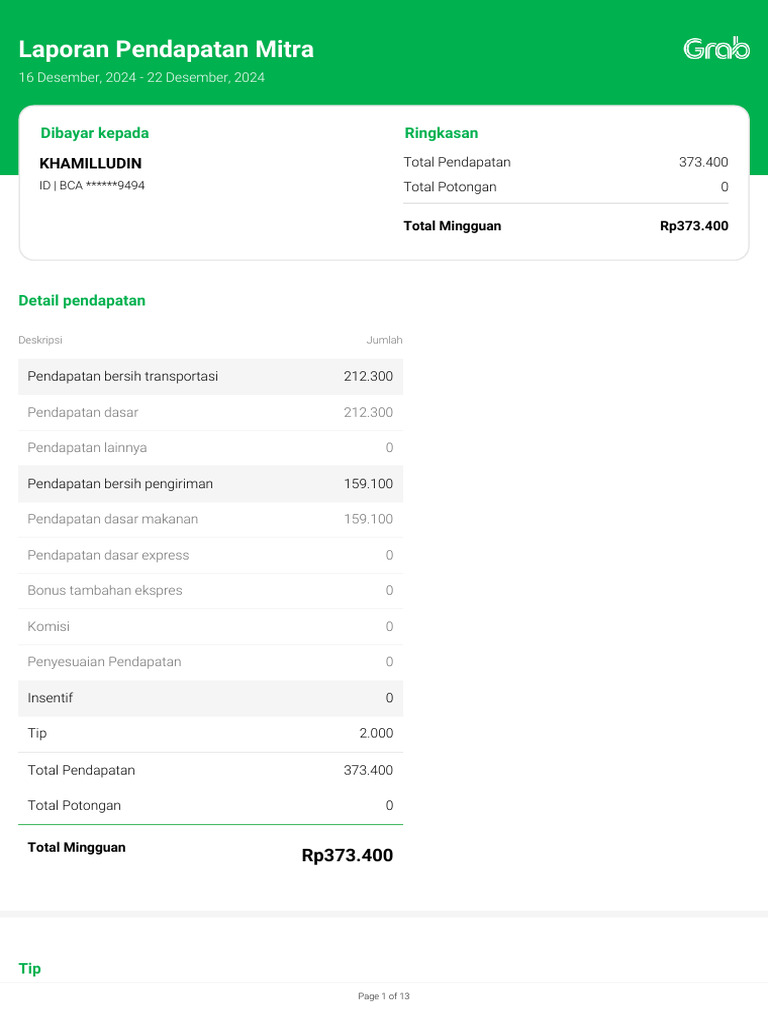
Task: Click the Page 1 of 13 indicator
Action: [384, 996]
